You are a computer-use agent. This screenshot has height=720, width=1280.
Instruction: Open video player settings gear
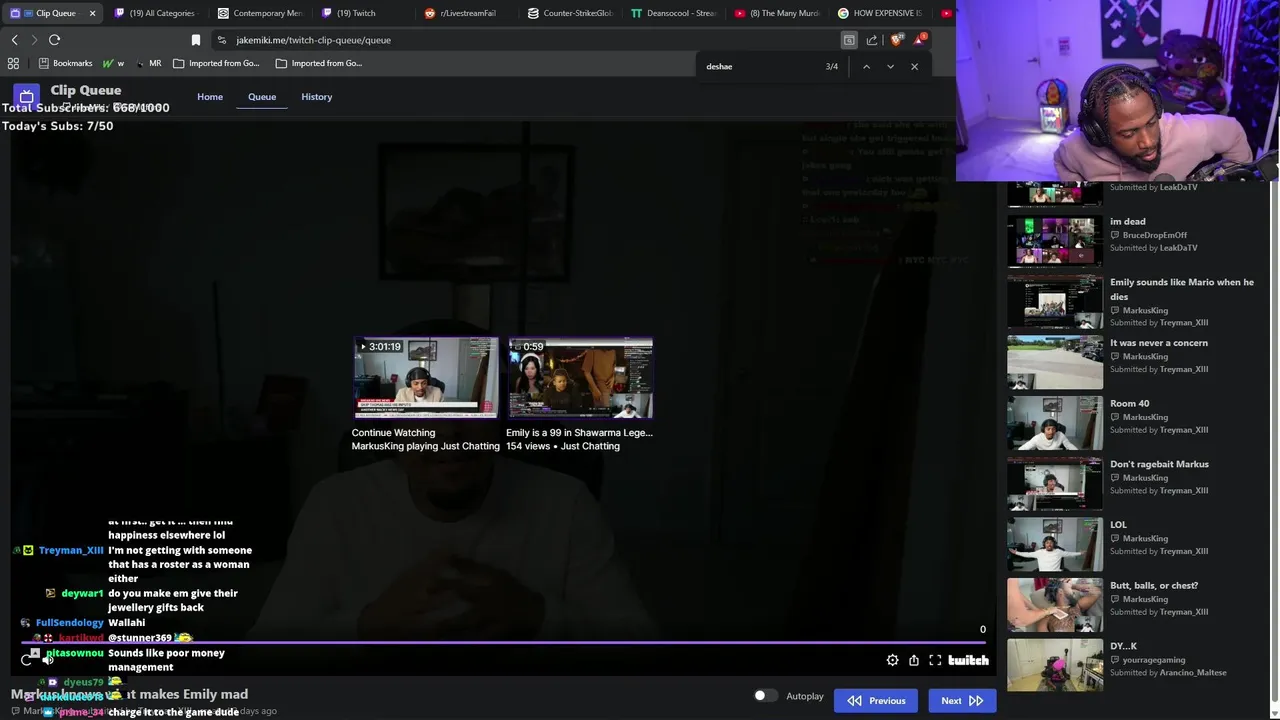[892, 660]
